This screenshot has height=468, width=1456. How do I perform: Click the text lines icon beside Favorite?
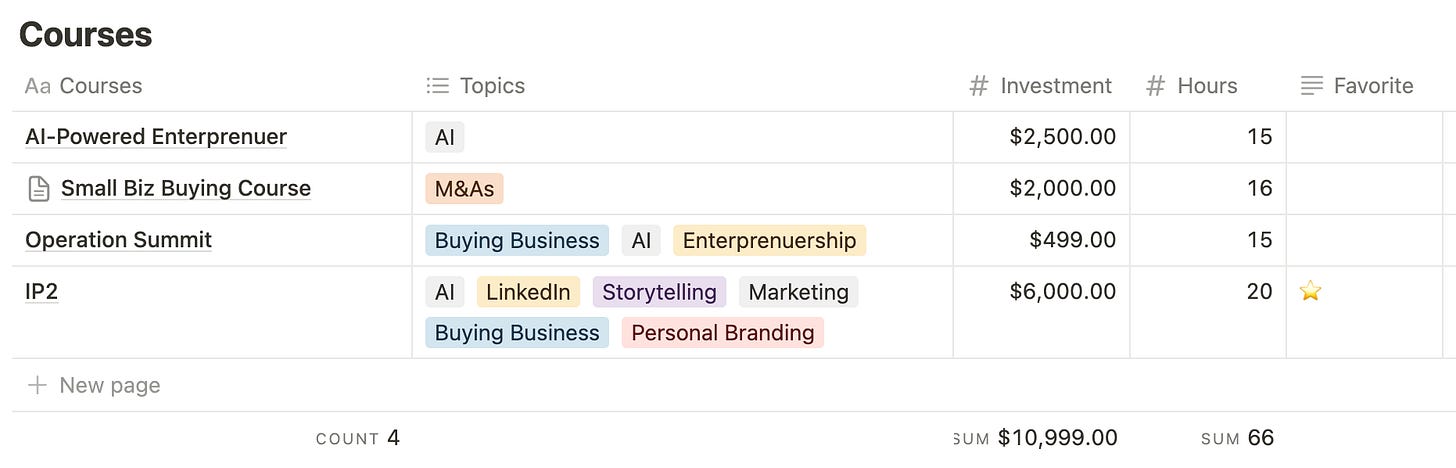tap(1311, 86)
